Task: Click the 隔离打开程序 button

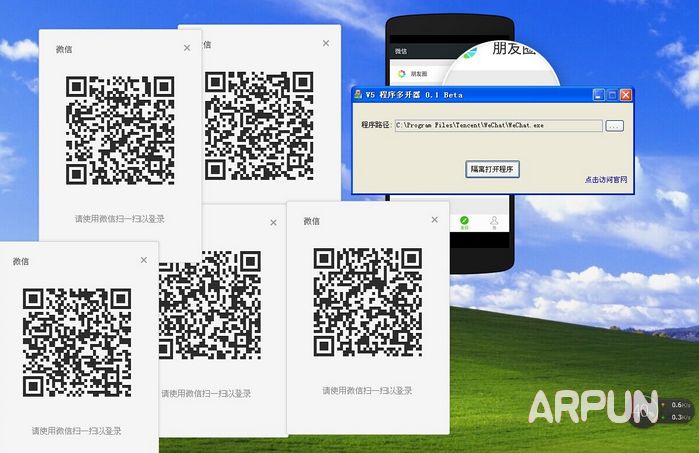Action: 492,169
